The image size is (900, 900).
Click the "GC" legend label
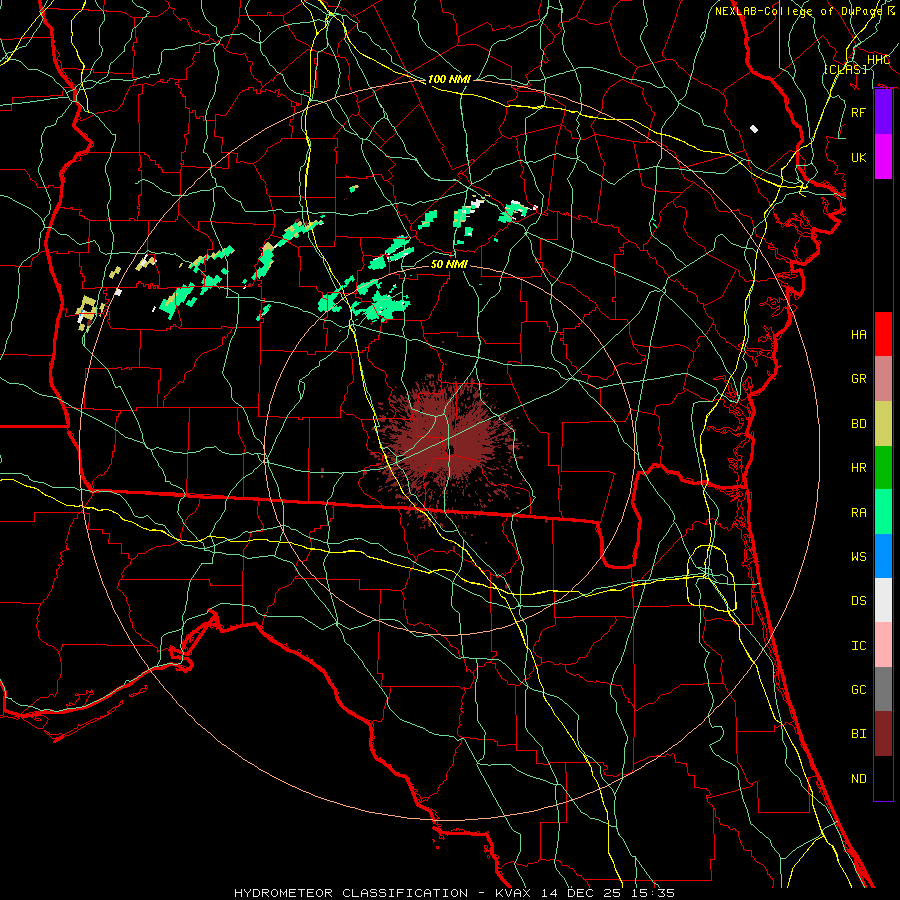coord(859,689)
